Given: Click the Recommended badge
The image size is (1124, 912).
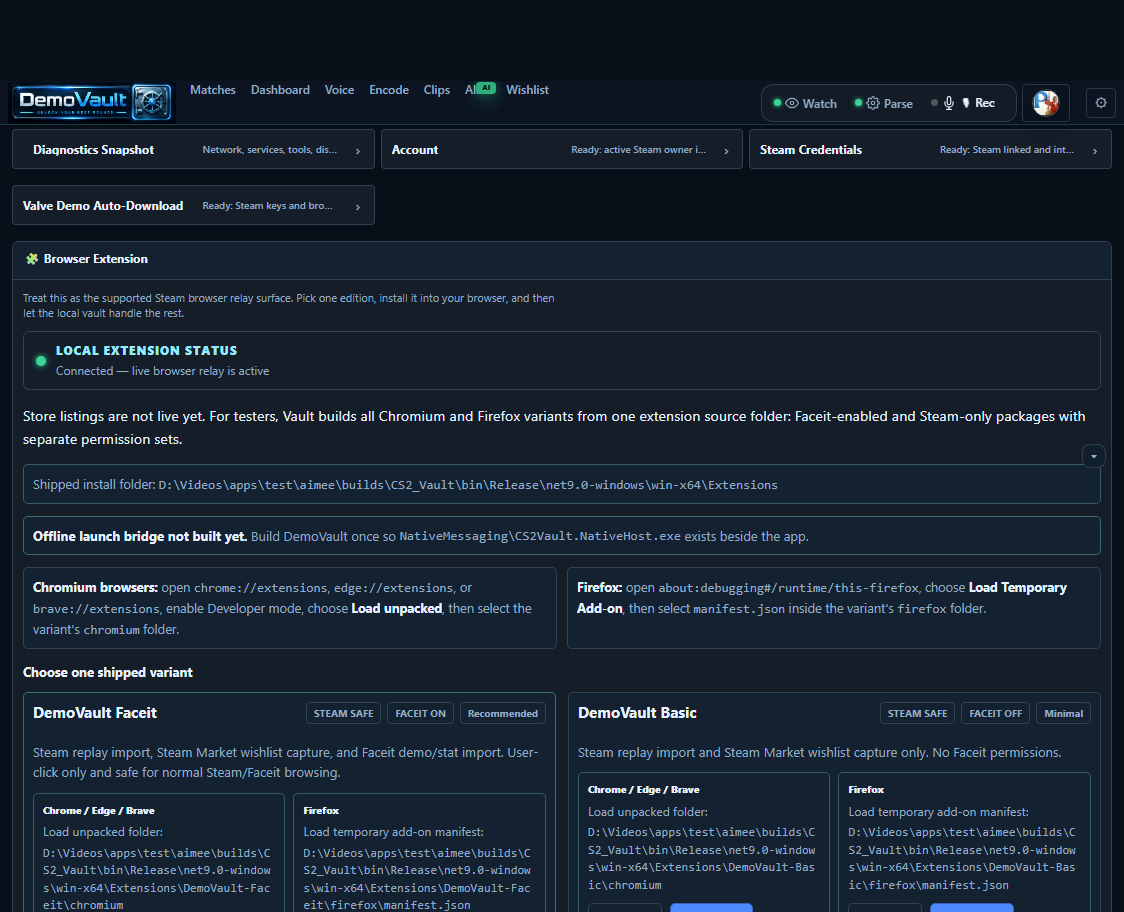Looking at the screenshot, I should 503,713.
